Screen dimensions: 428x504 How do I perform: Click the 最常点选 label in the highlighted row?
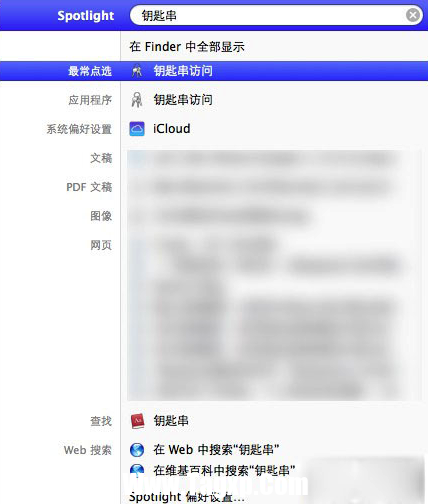tap(90, 71)
